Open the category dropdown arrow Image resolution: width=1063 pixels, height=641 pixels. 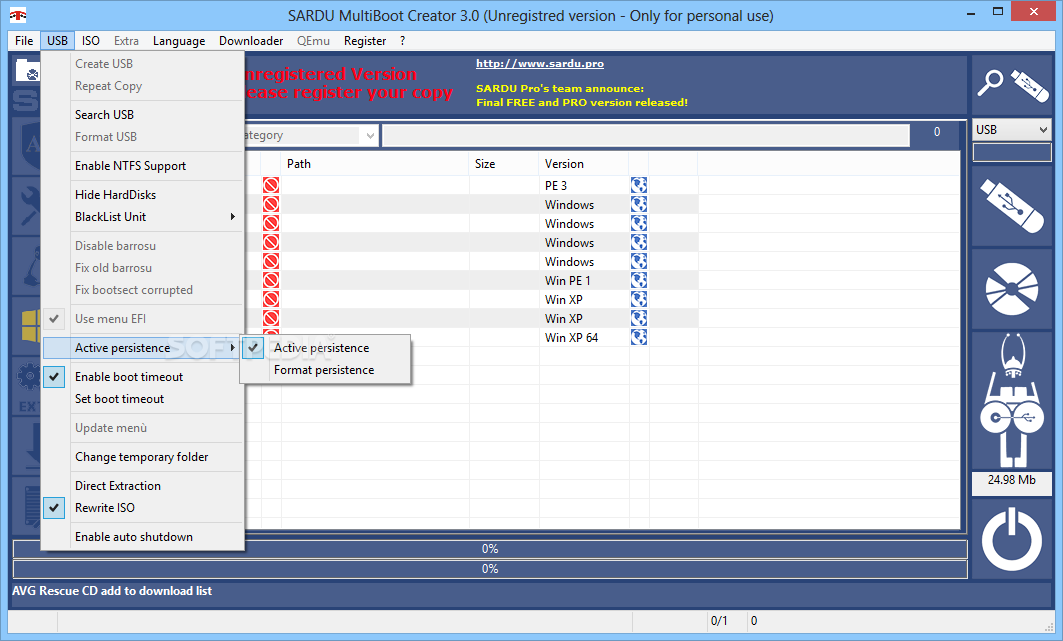(x=370, y=136)
